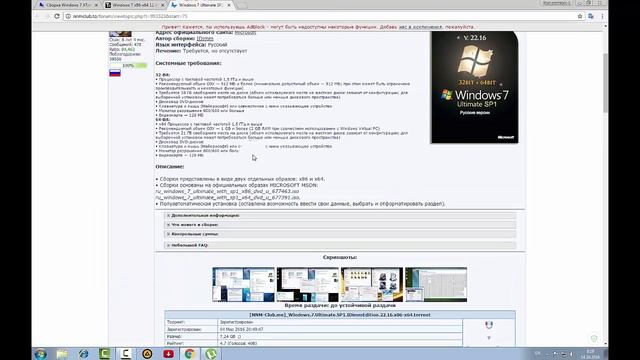Open the Windows Start menu

coord(40,354)
